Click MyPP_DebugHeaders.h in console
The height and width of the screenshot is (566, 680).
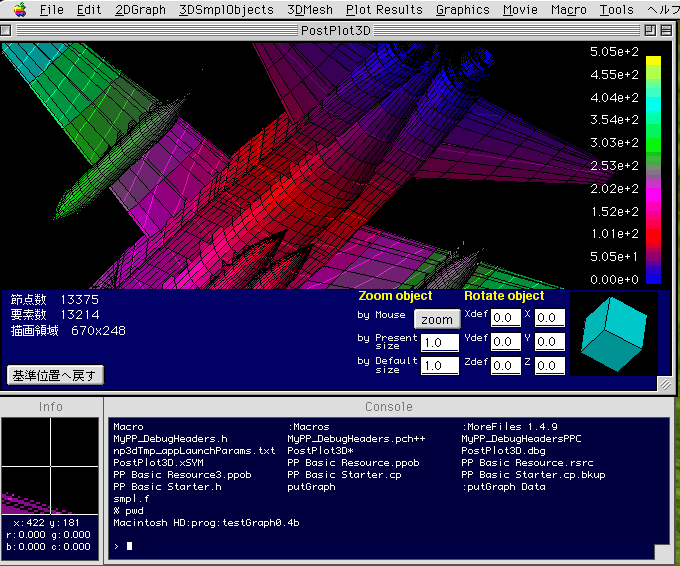pyautogui.click(x=170, y=438)
